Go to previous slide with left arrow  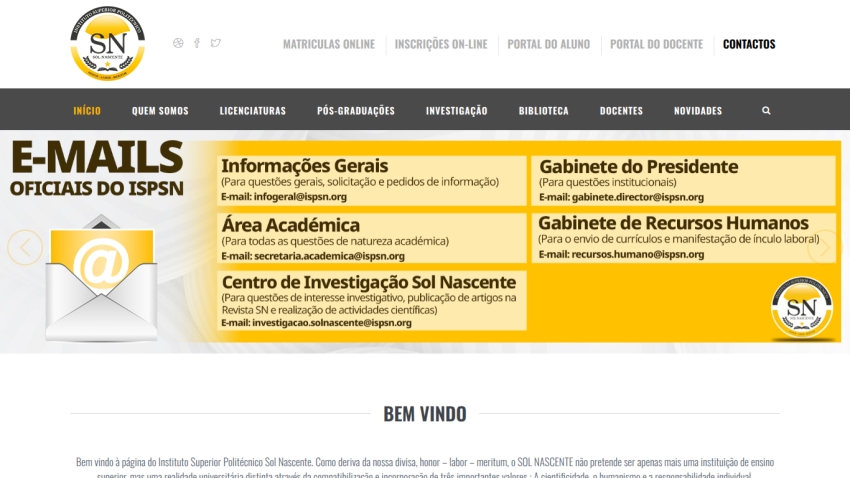25,248
